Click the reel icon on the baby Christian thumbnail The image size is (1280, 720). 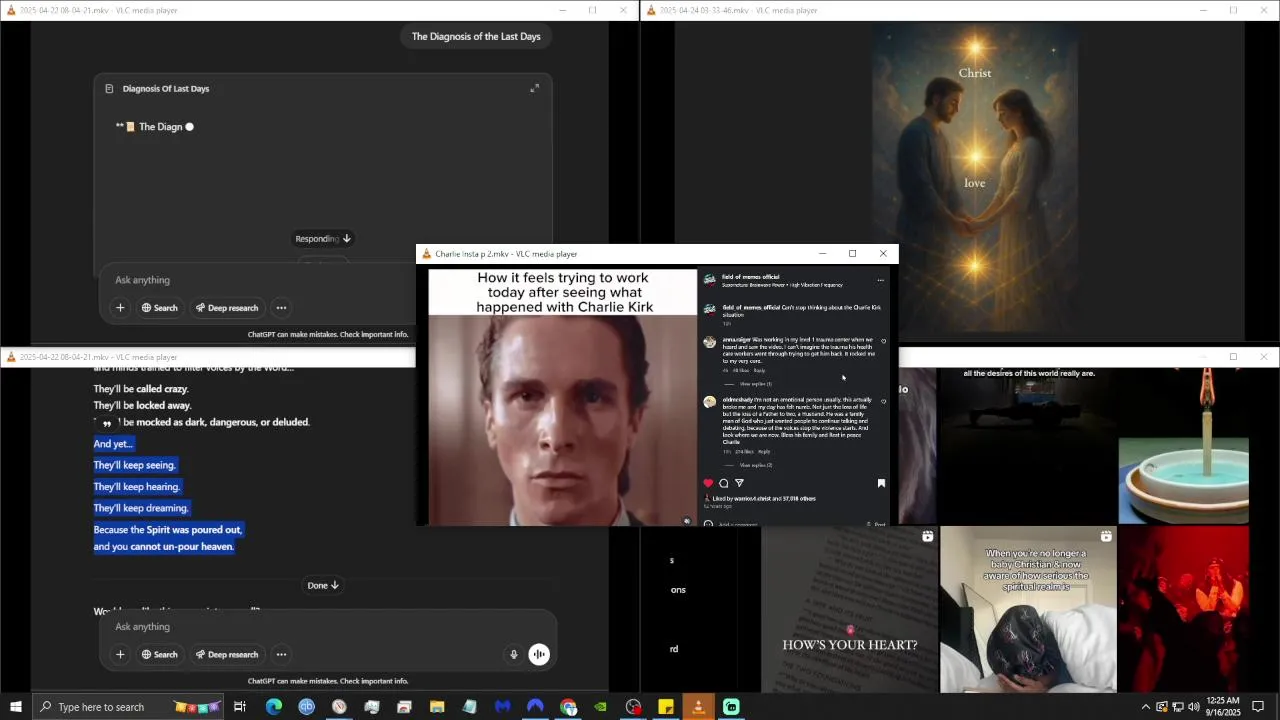(1105, 537)
